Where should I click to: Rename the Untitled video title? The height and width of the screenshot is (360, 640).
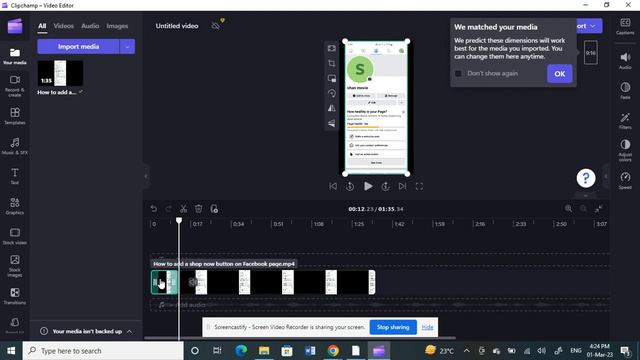pyautogui.click(x=177, y=26)
